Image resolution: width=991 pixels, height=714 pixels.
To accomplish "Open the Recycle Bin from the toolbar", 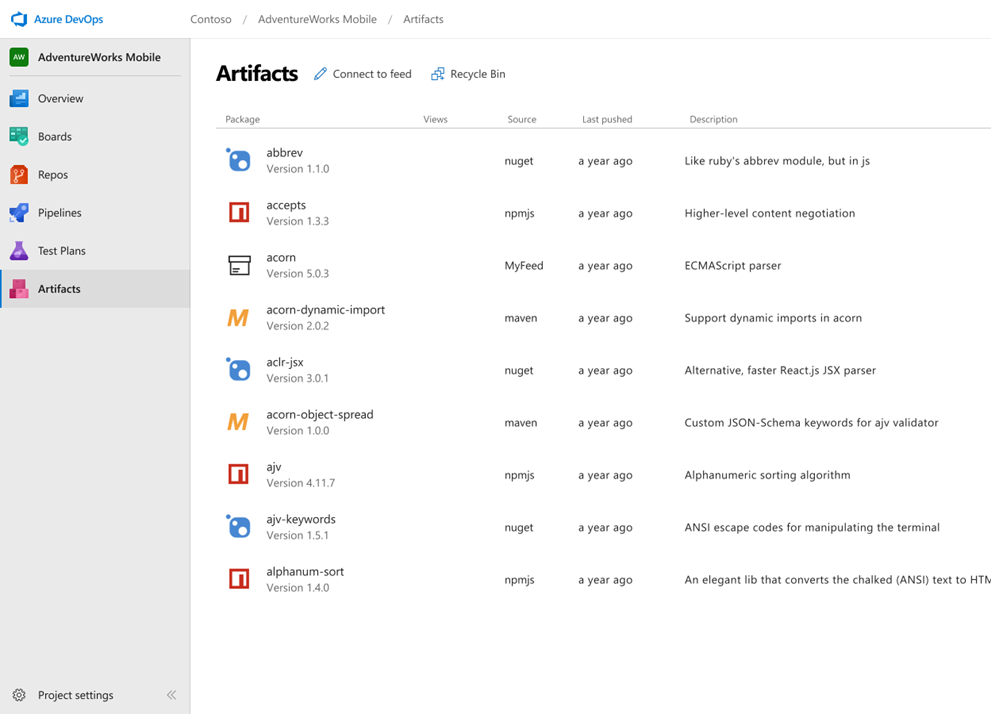I will click(467, 73).
